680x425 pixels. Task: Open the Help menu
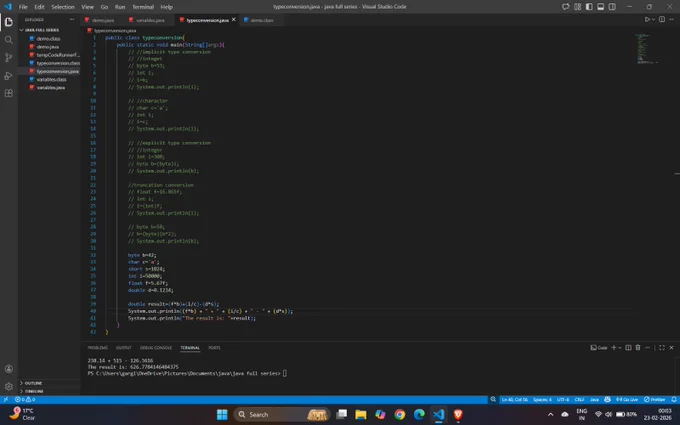click(167, 7)
